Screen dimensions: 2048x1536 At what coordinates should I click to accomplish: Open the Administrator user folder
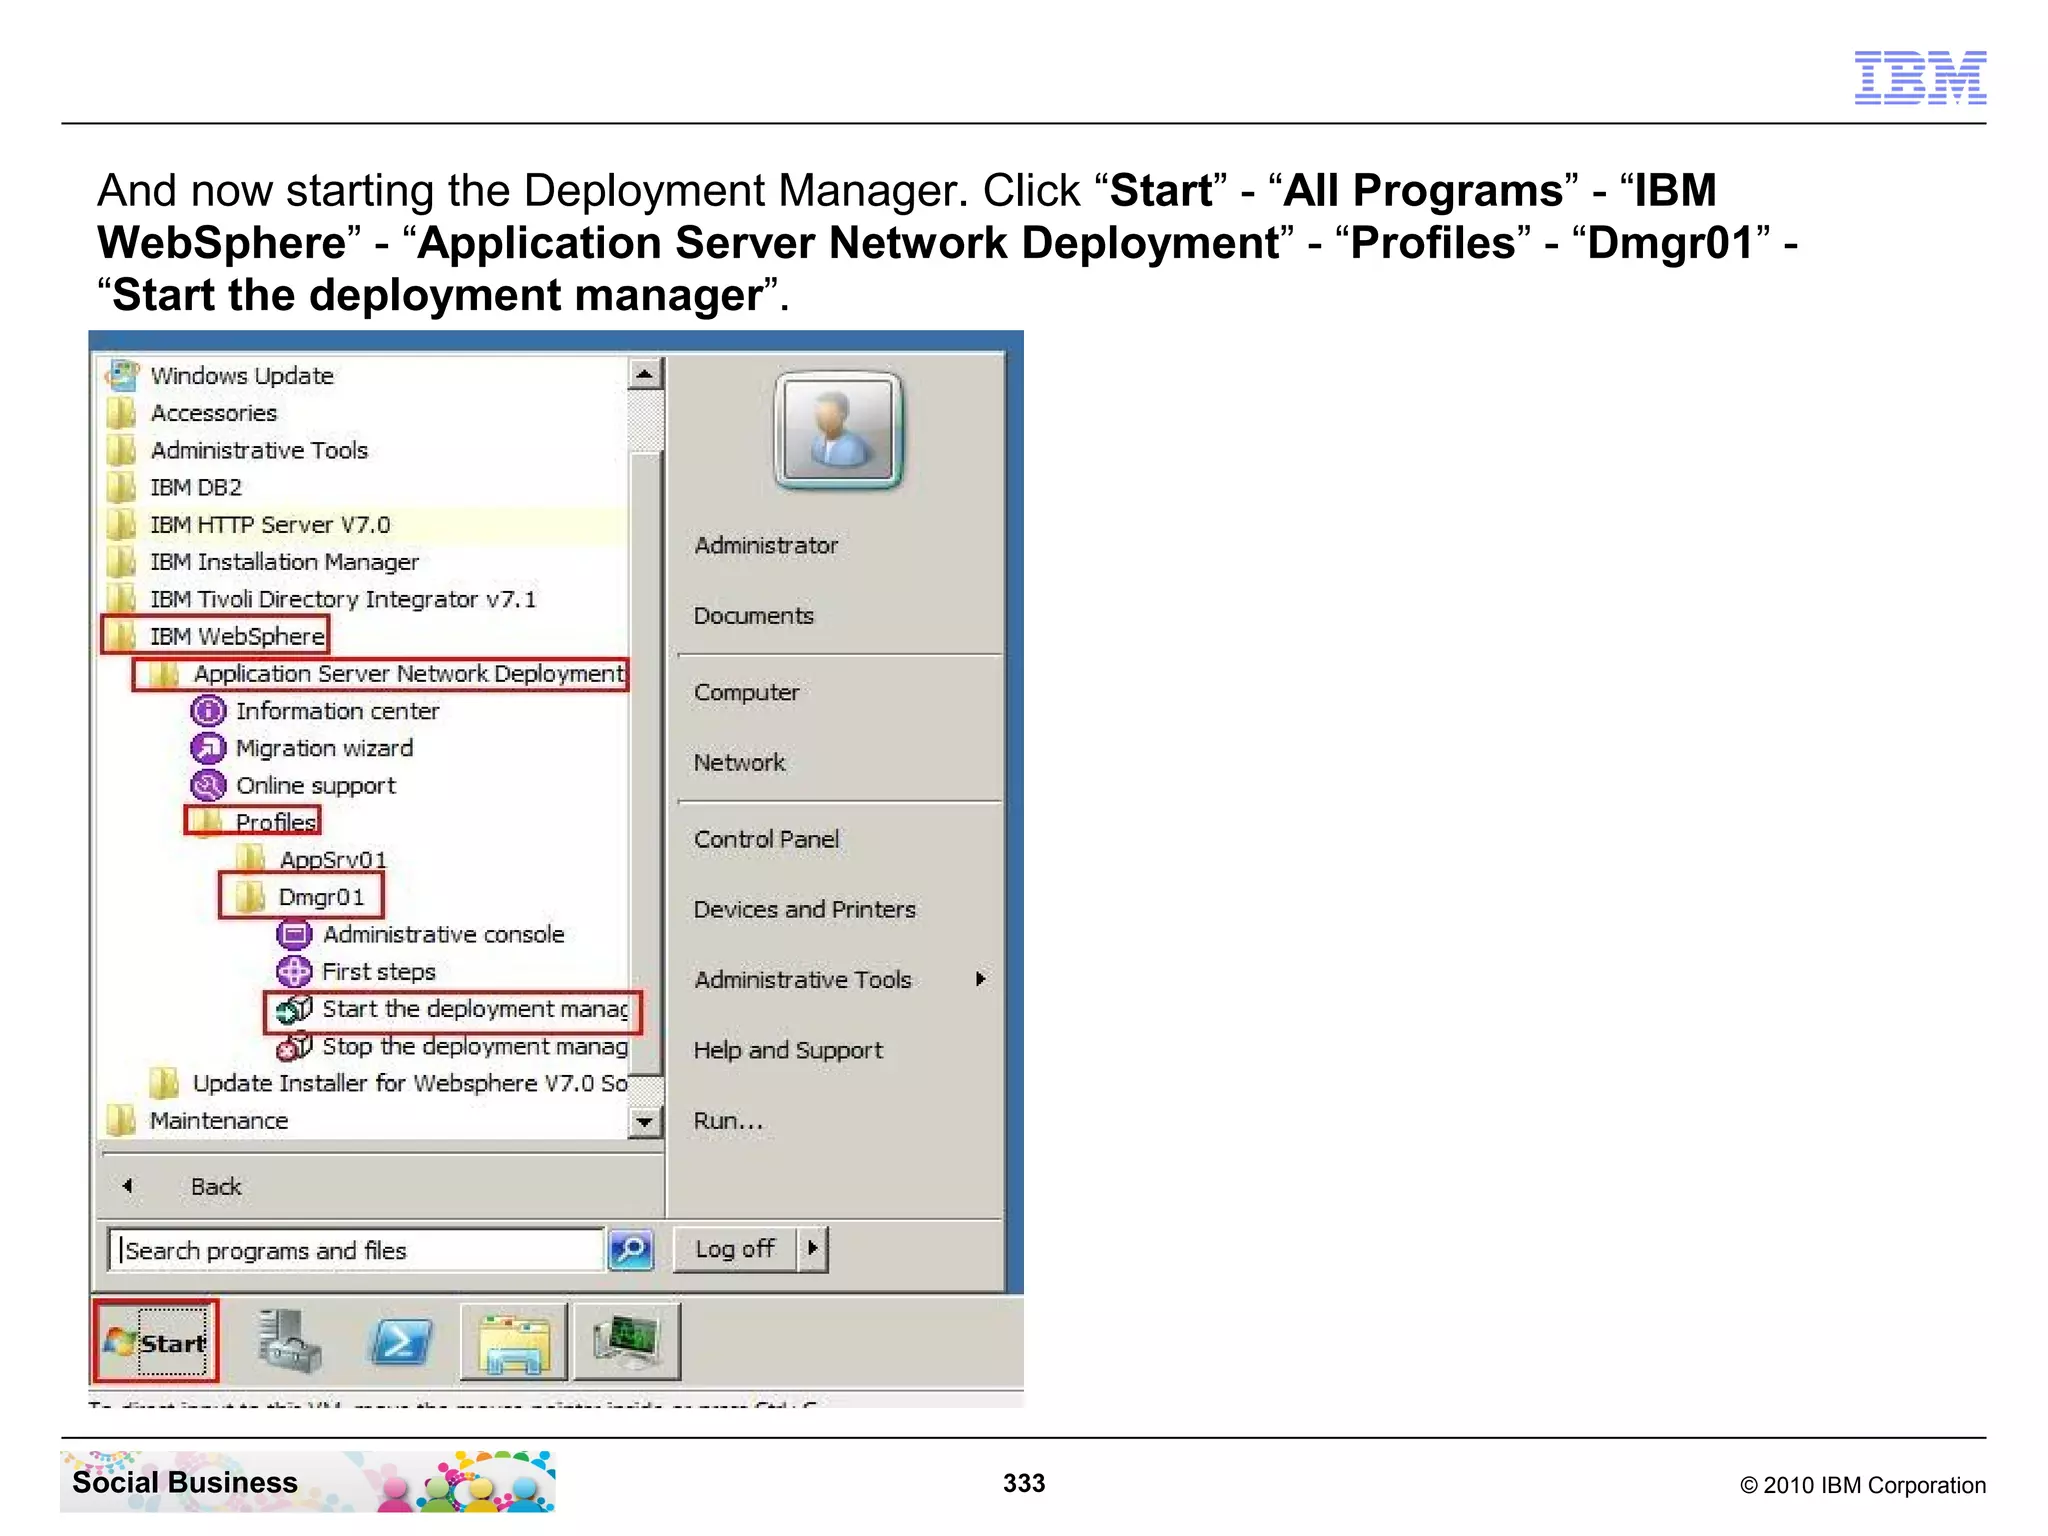(x=766, y=546)
